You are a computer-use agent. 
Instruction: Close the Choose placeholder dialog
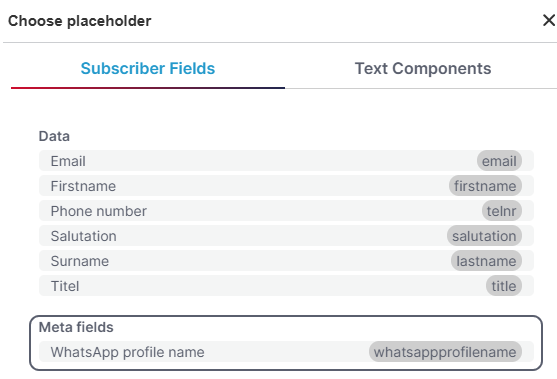[549, 20]
